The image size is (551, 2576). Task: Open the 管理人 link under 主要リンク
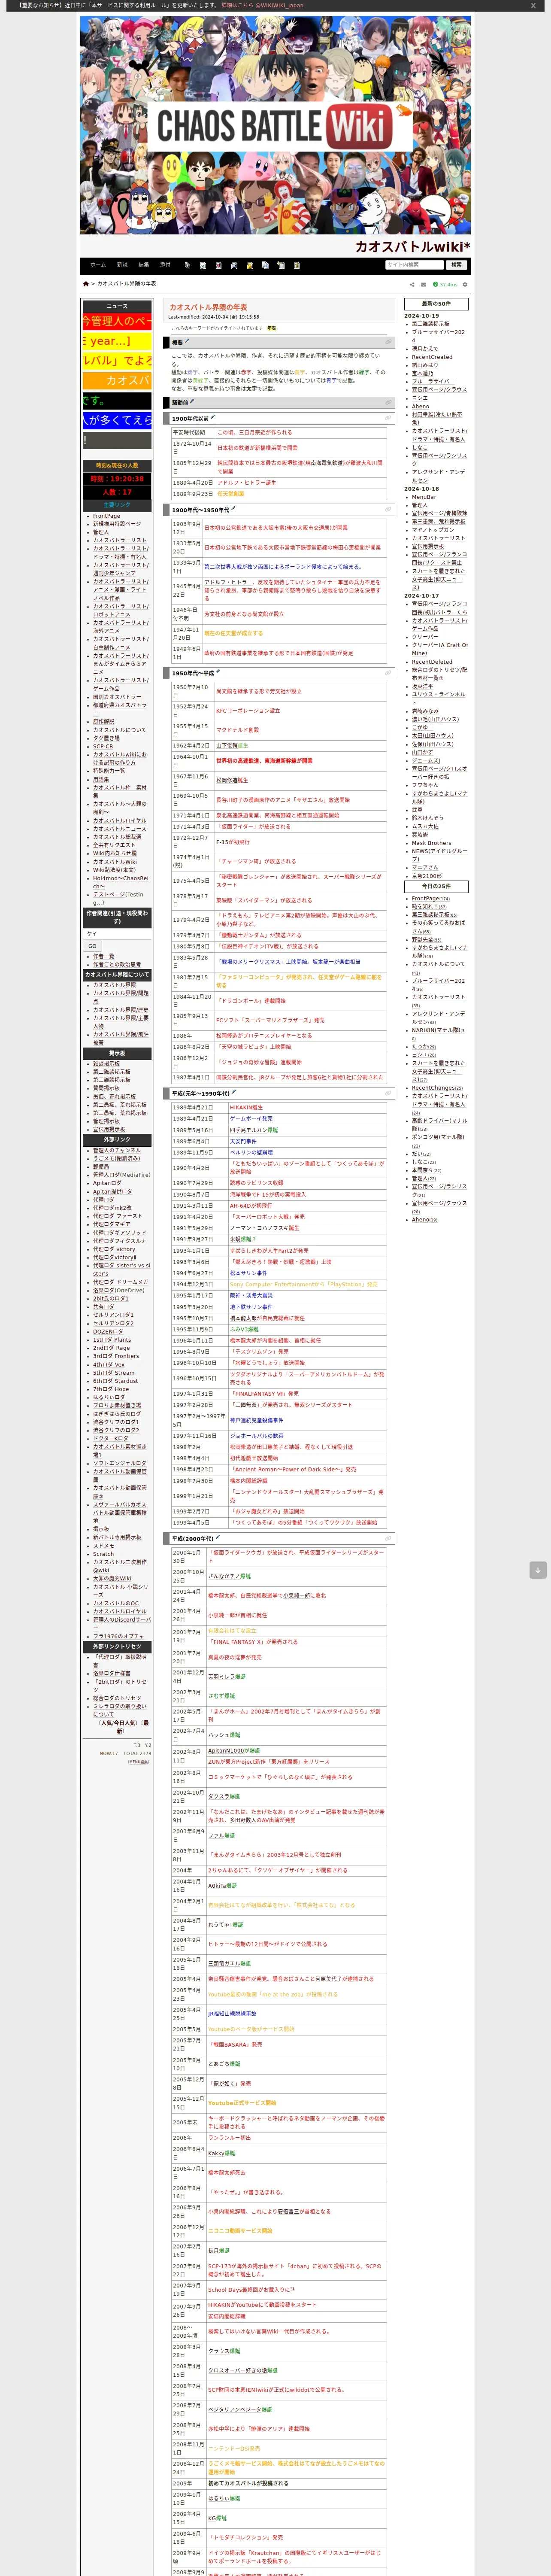click(x=101, y=532)
